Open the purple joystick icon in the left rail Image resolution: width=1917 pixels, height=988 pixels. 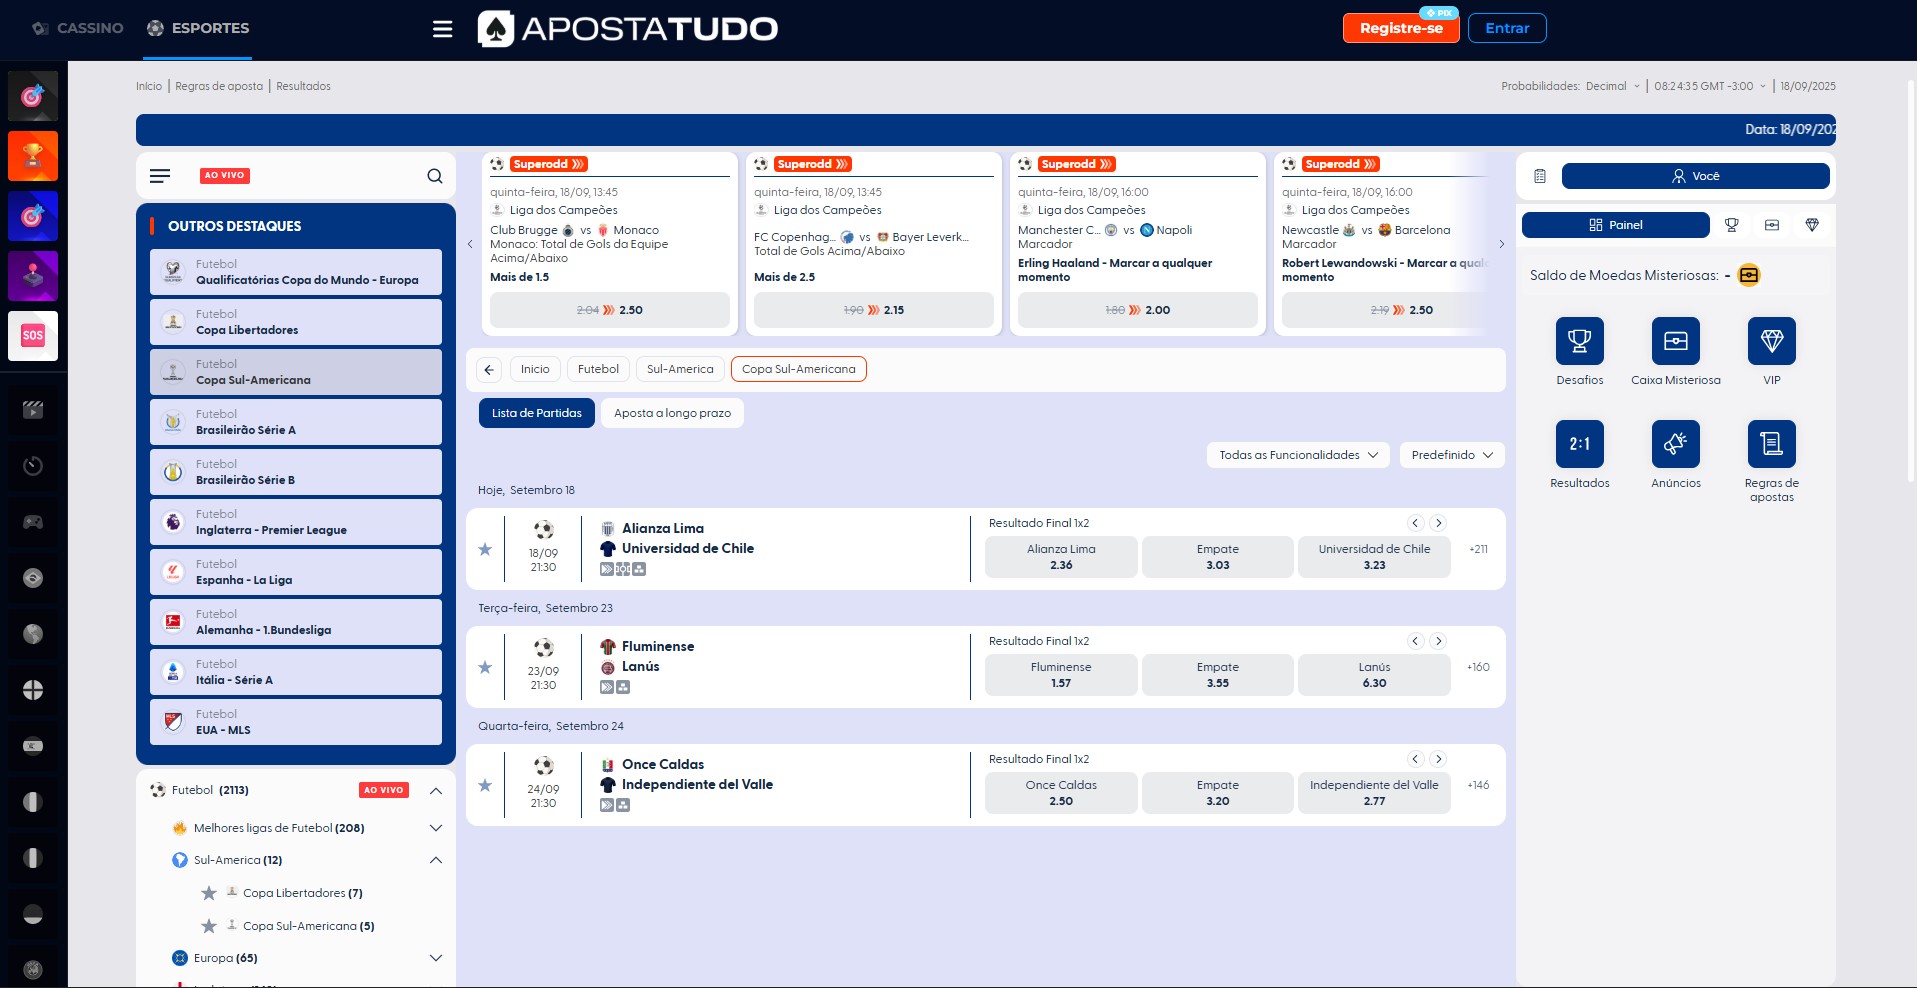tap(33, 276)
